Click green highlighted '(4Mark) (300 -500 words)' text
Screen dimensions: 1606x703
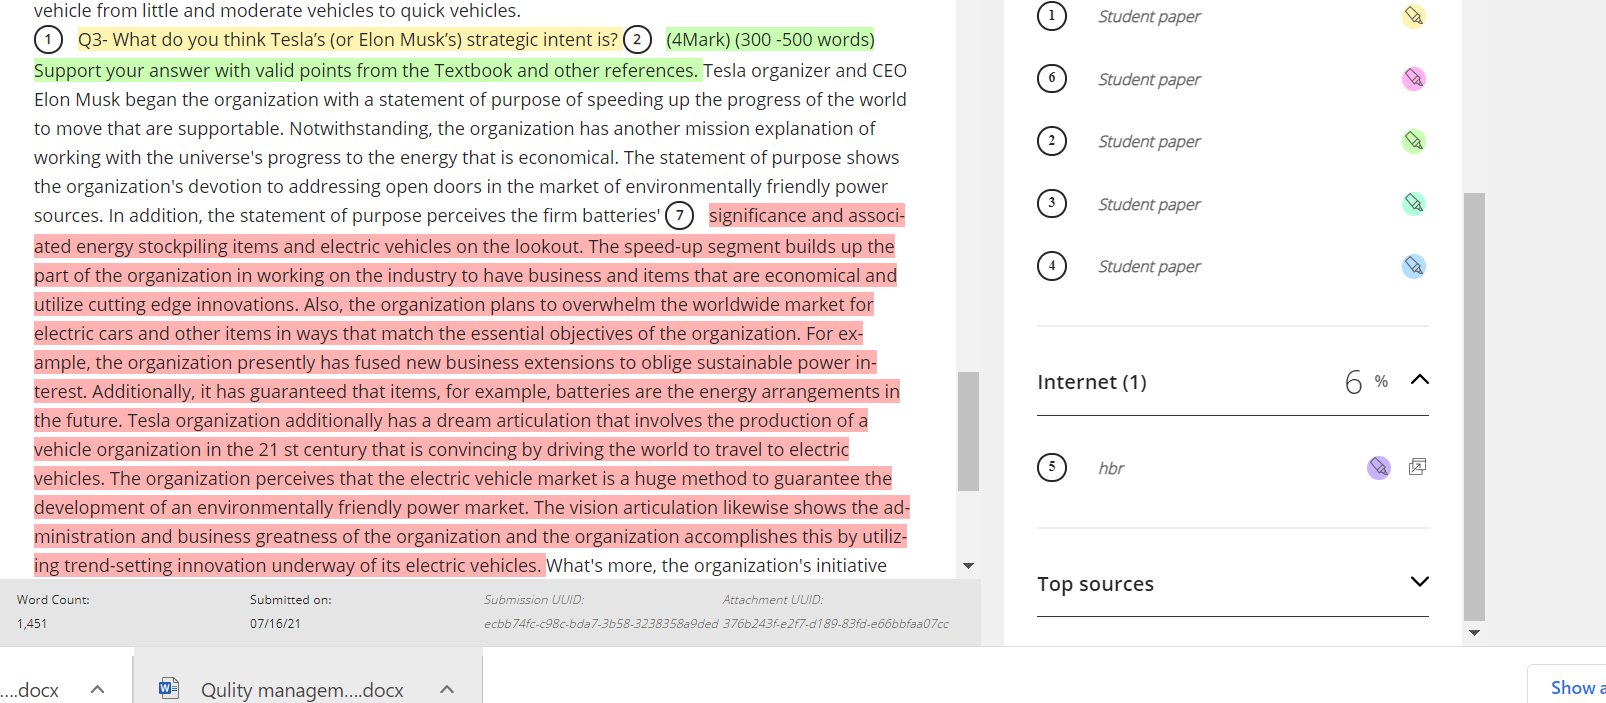(x=770, y=40)
